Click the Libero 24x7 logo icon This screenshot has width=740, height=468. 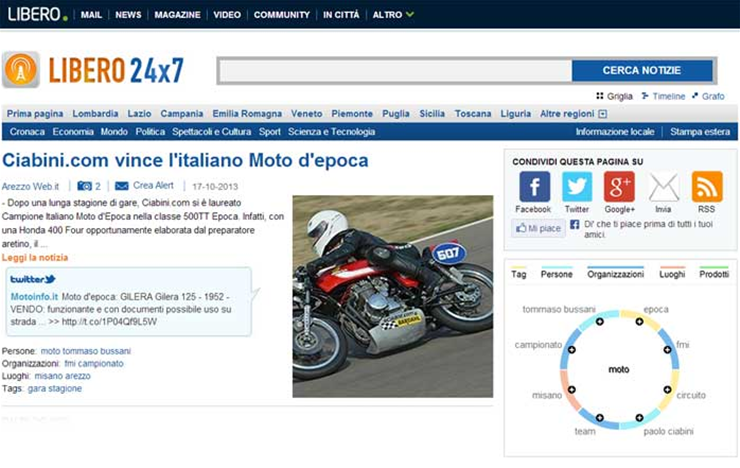point(21,70)
